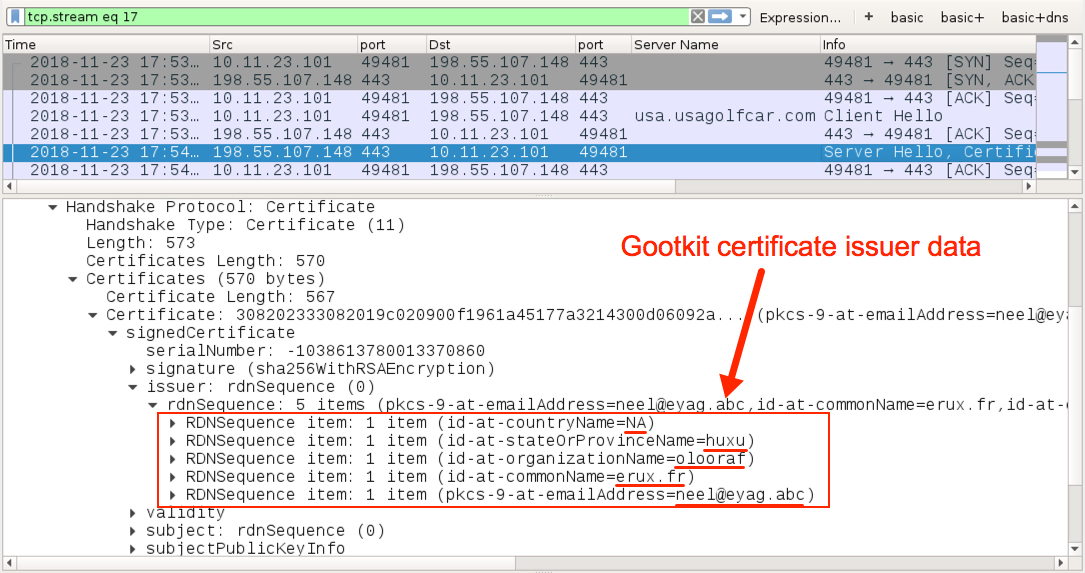Select Certificate Length: 567 line
Viewport: 1085px width, 573px height.
point(221,297)
